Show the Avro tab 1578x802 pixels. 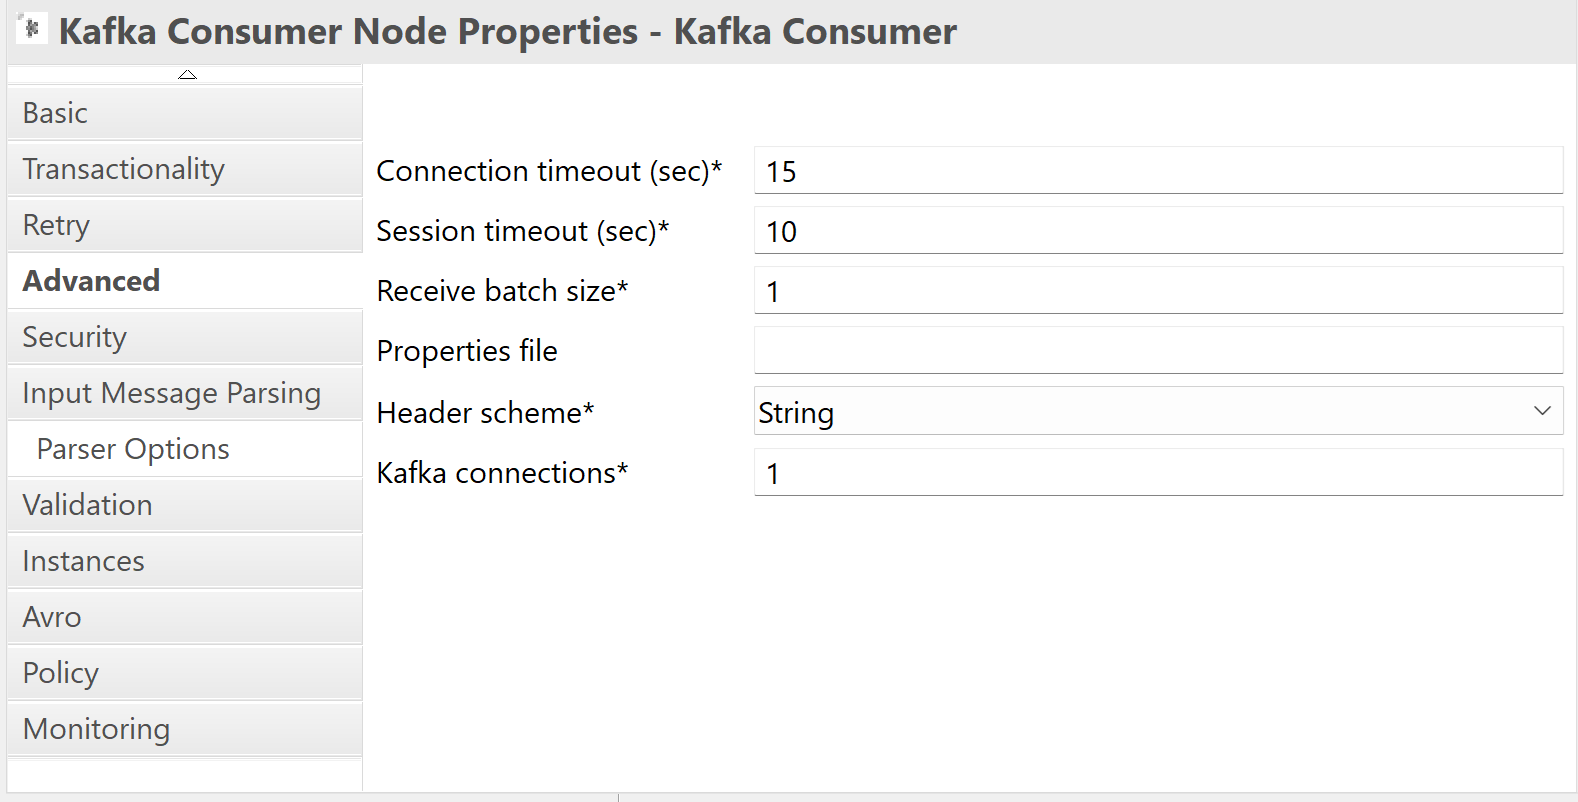click(185, 617)
